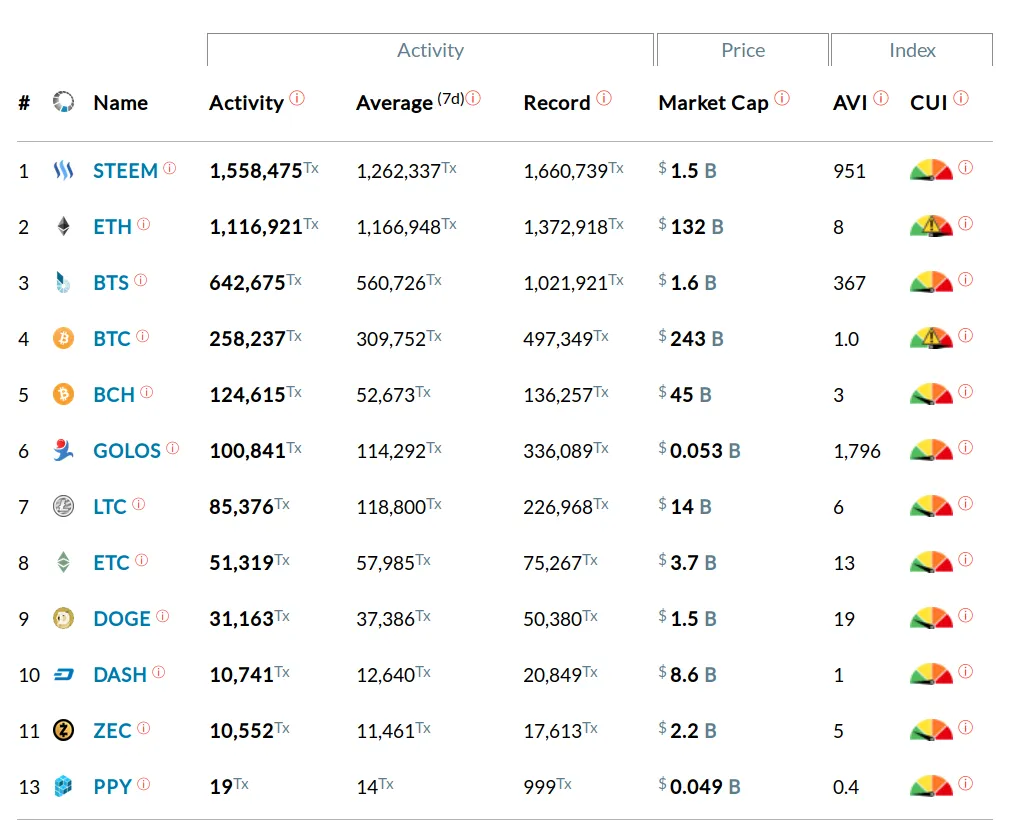Open the DOGE coin link
This screenshot has width=1012, height=829.
tap(121, 619)
